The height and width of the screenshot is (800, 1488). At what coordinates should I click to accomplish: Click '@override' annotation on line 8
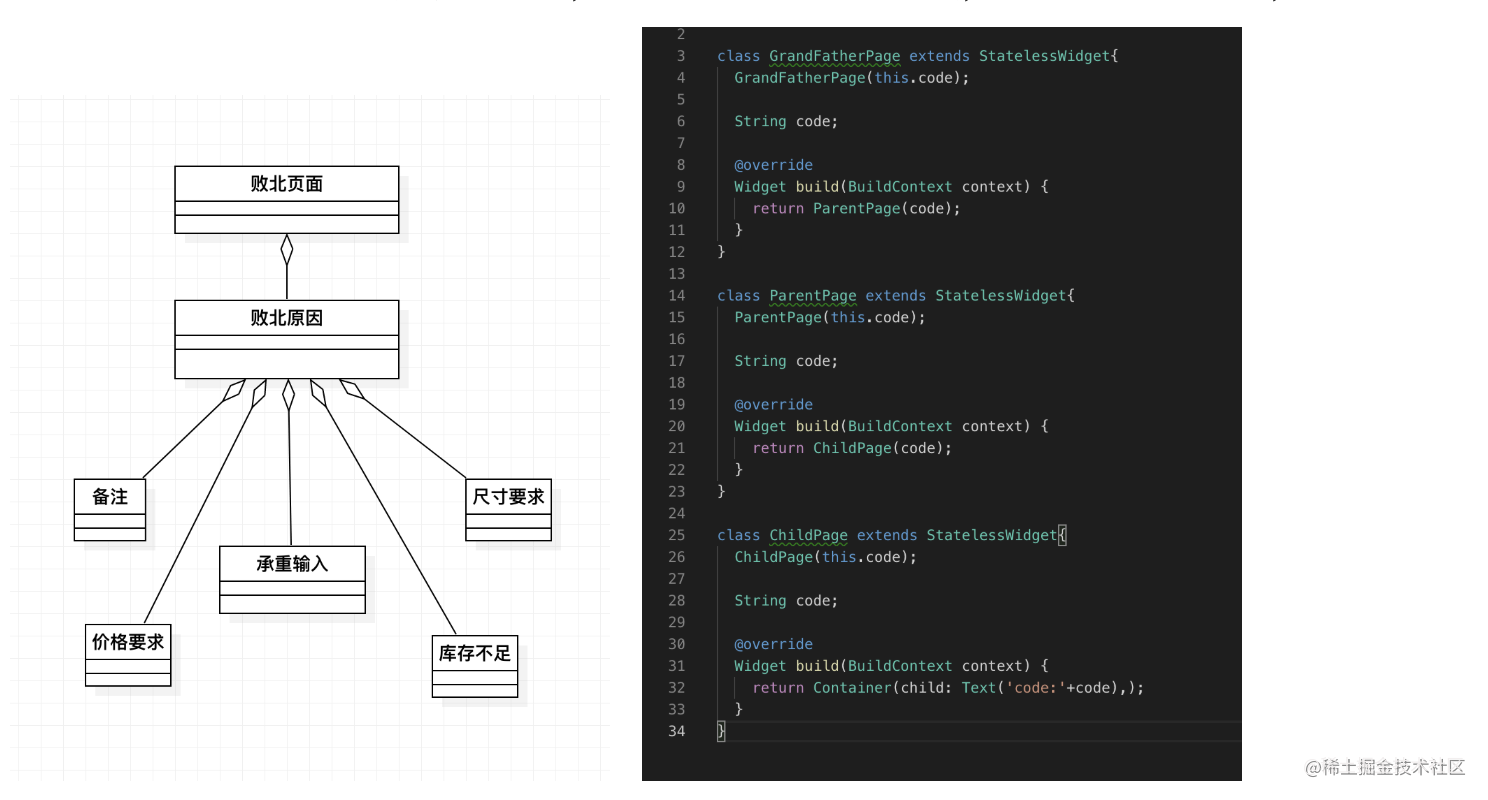pyautogui.click(x=773, y=165)
